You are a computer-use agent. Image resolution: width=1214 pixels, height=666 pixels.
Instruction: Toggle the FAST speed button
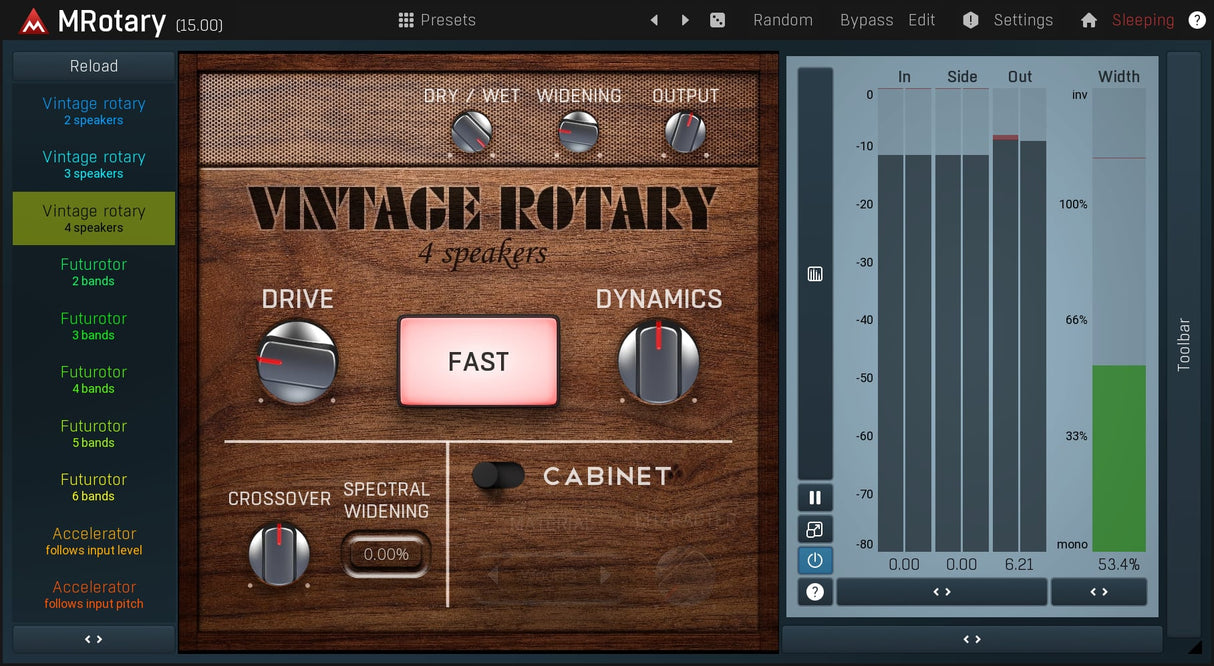[x=478, y=361]
